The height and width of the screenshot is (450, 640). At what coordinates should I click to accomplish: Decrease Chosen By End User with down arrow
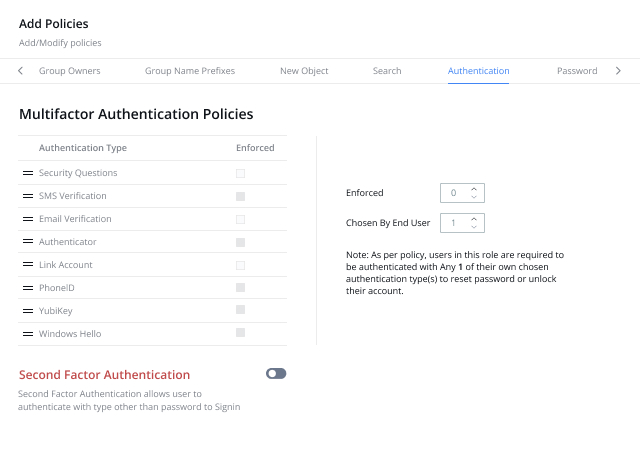click(474, 227)
